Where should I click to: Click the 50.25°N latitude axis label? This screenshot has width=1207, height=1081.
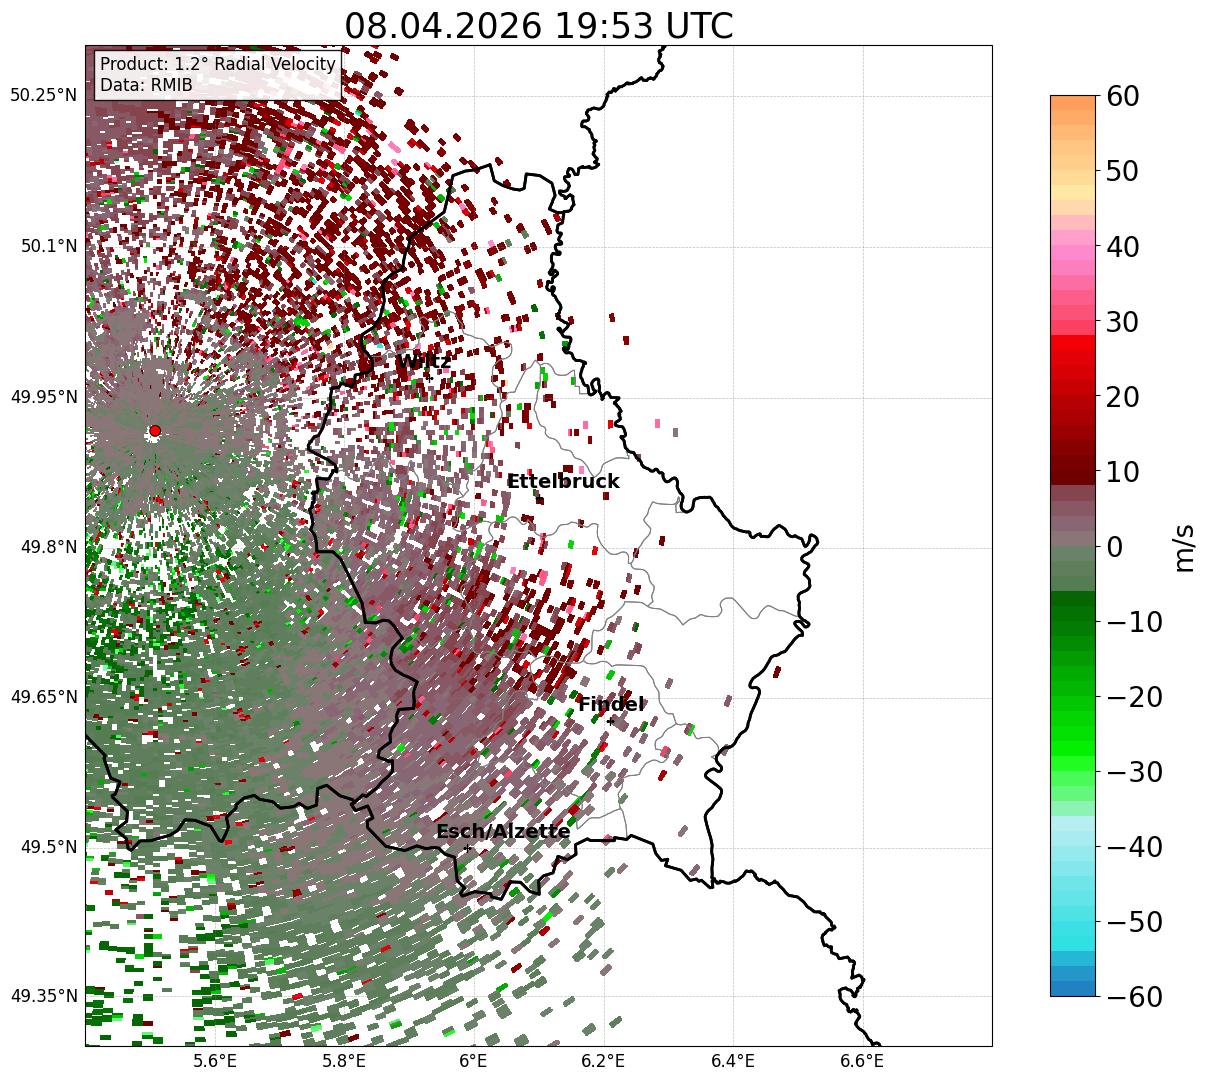click(x=43, y=96)
